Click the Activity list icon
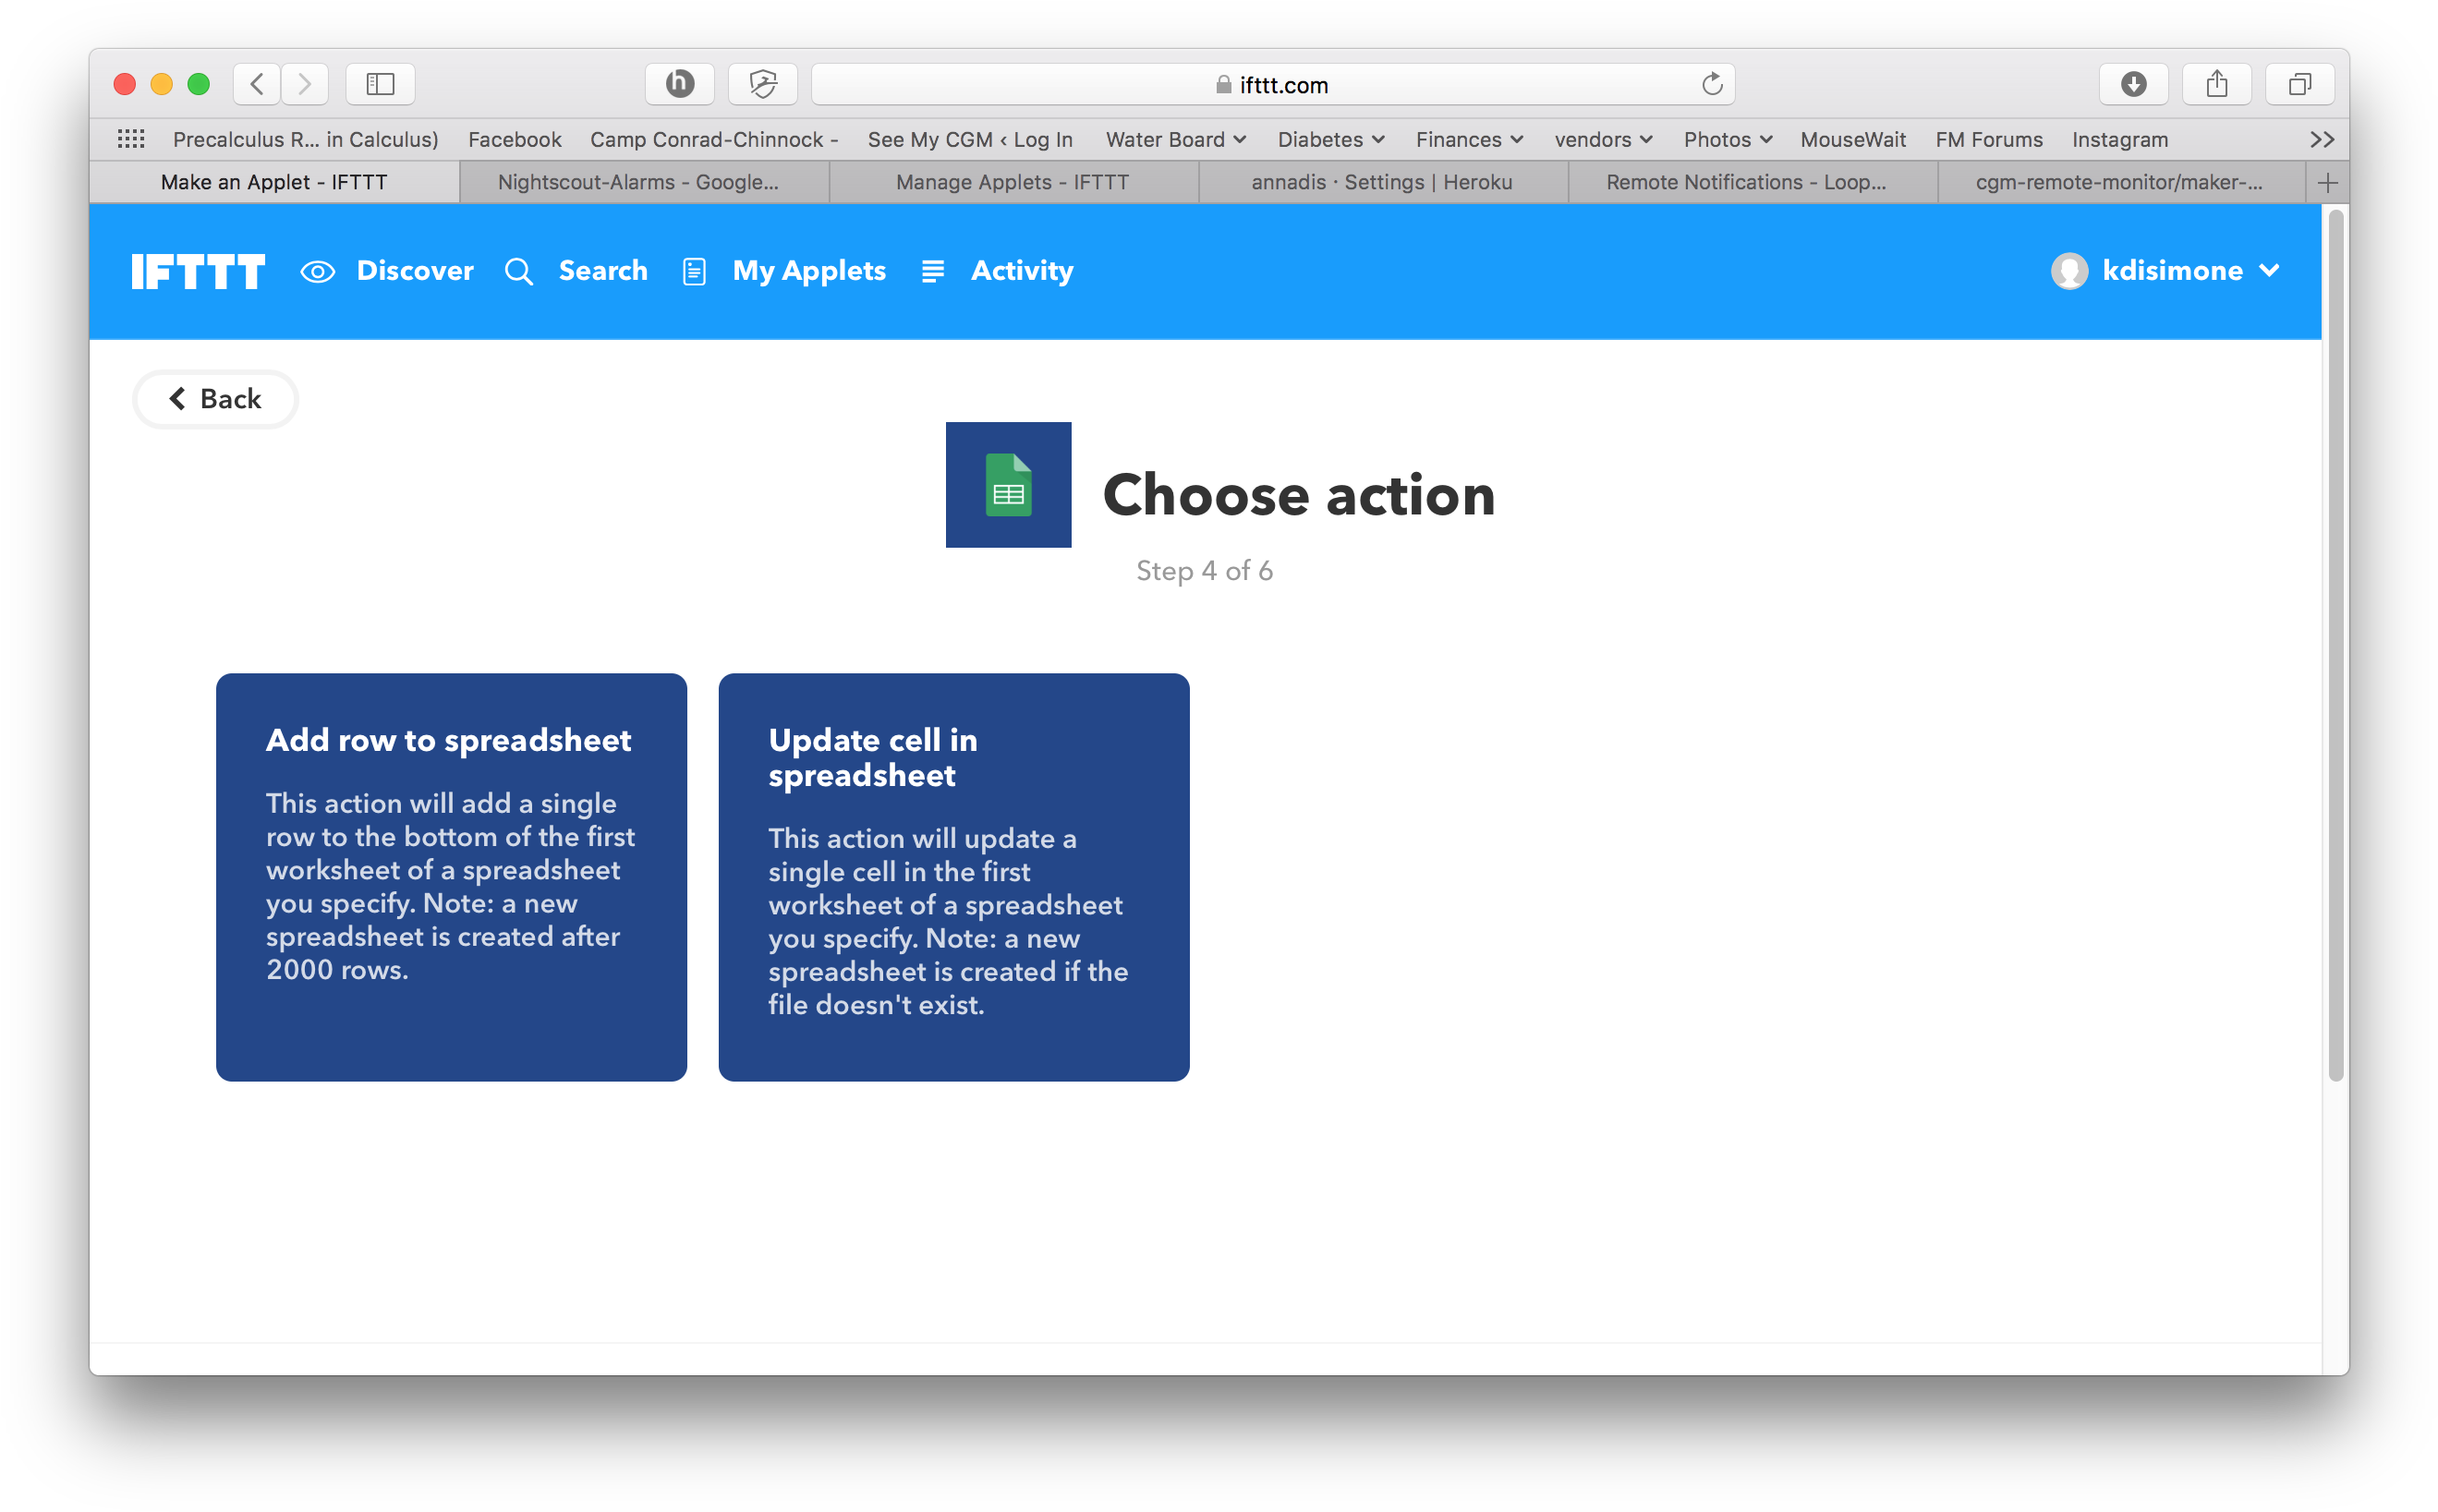The image size is (2438, 1512). (932, 271)
